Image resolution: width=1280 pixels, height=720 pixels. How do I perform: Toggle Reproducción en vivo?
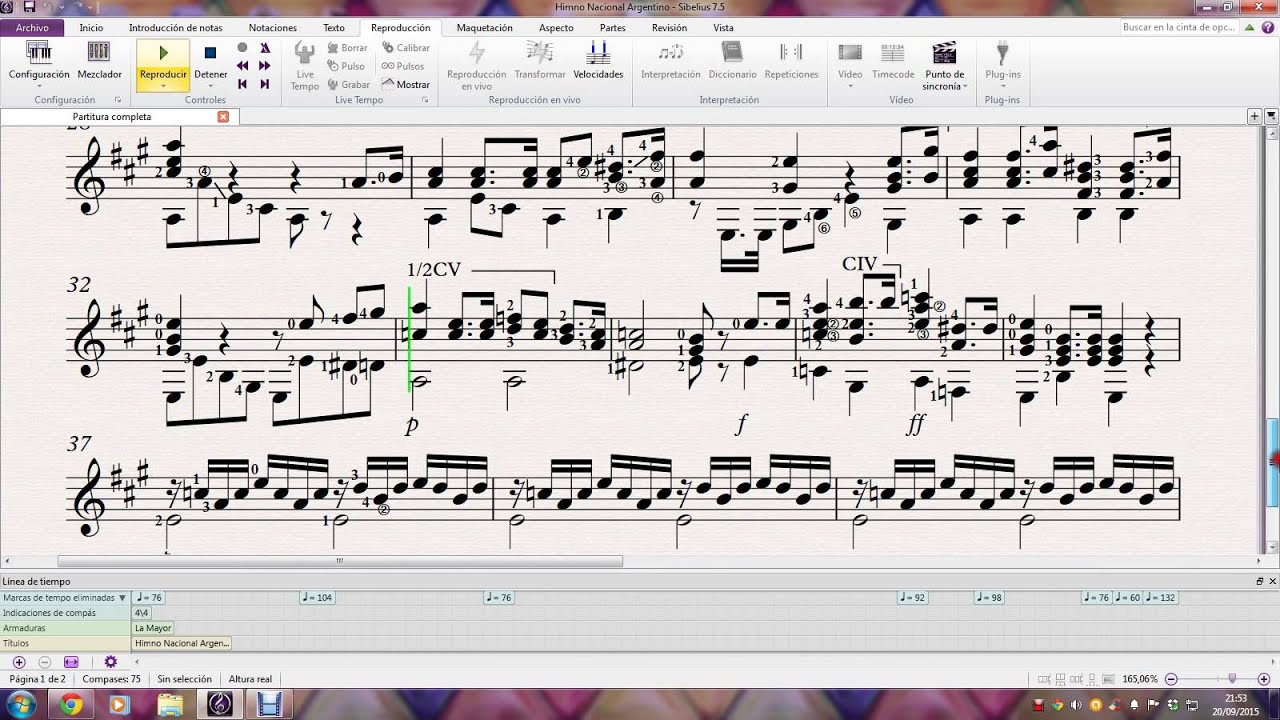(x=476, y=65)
